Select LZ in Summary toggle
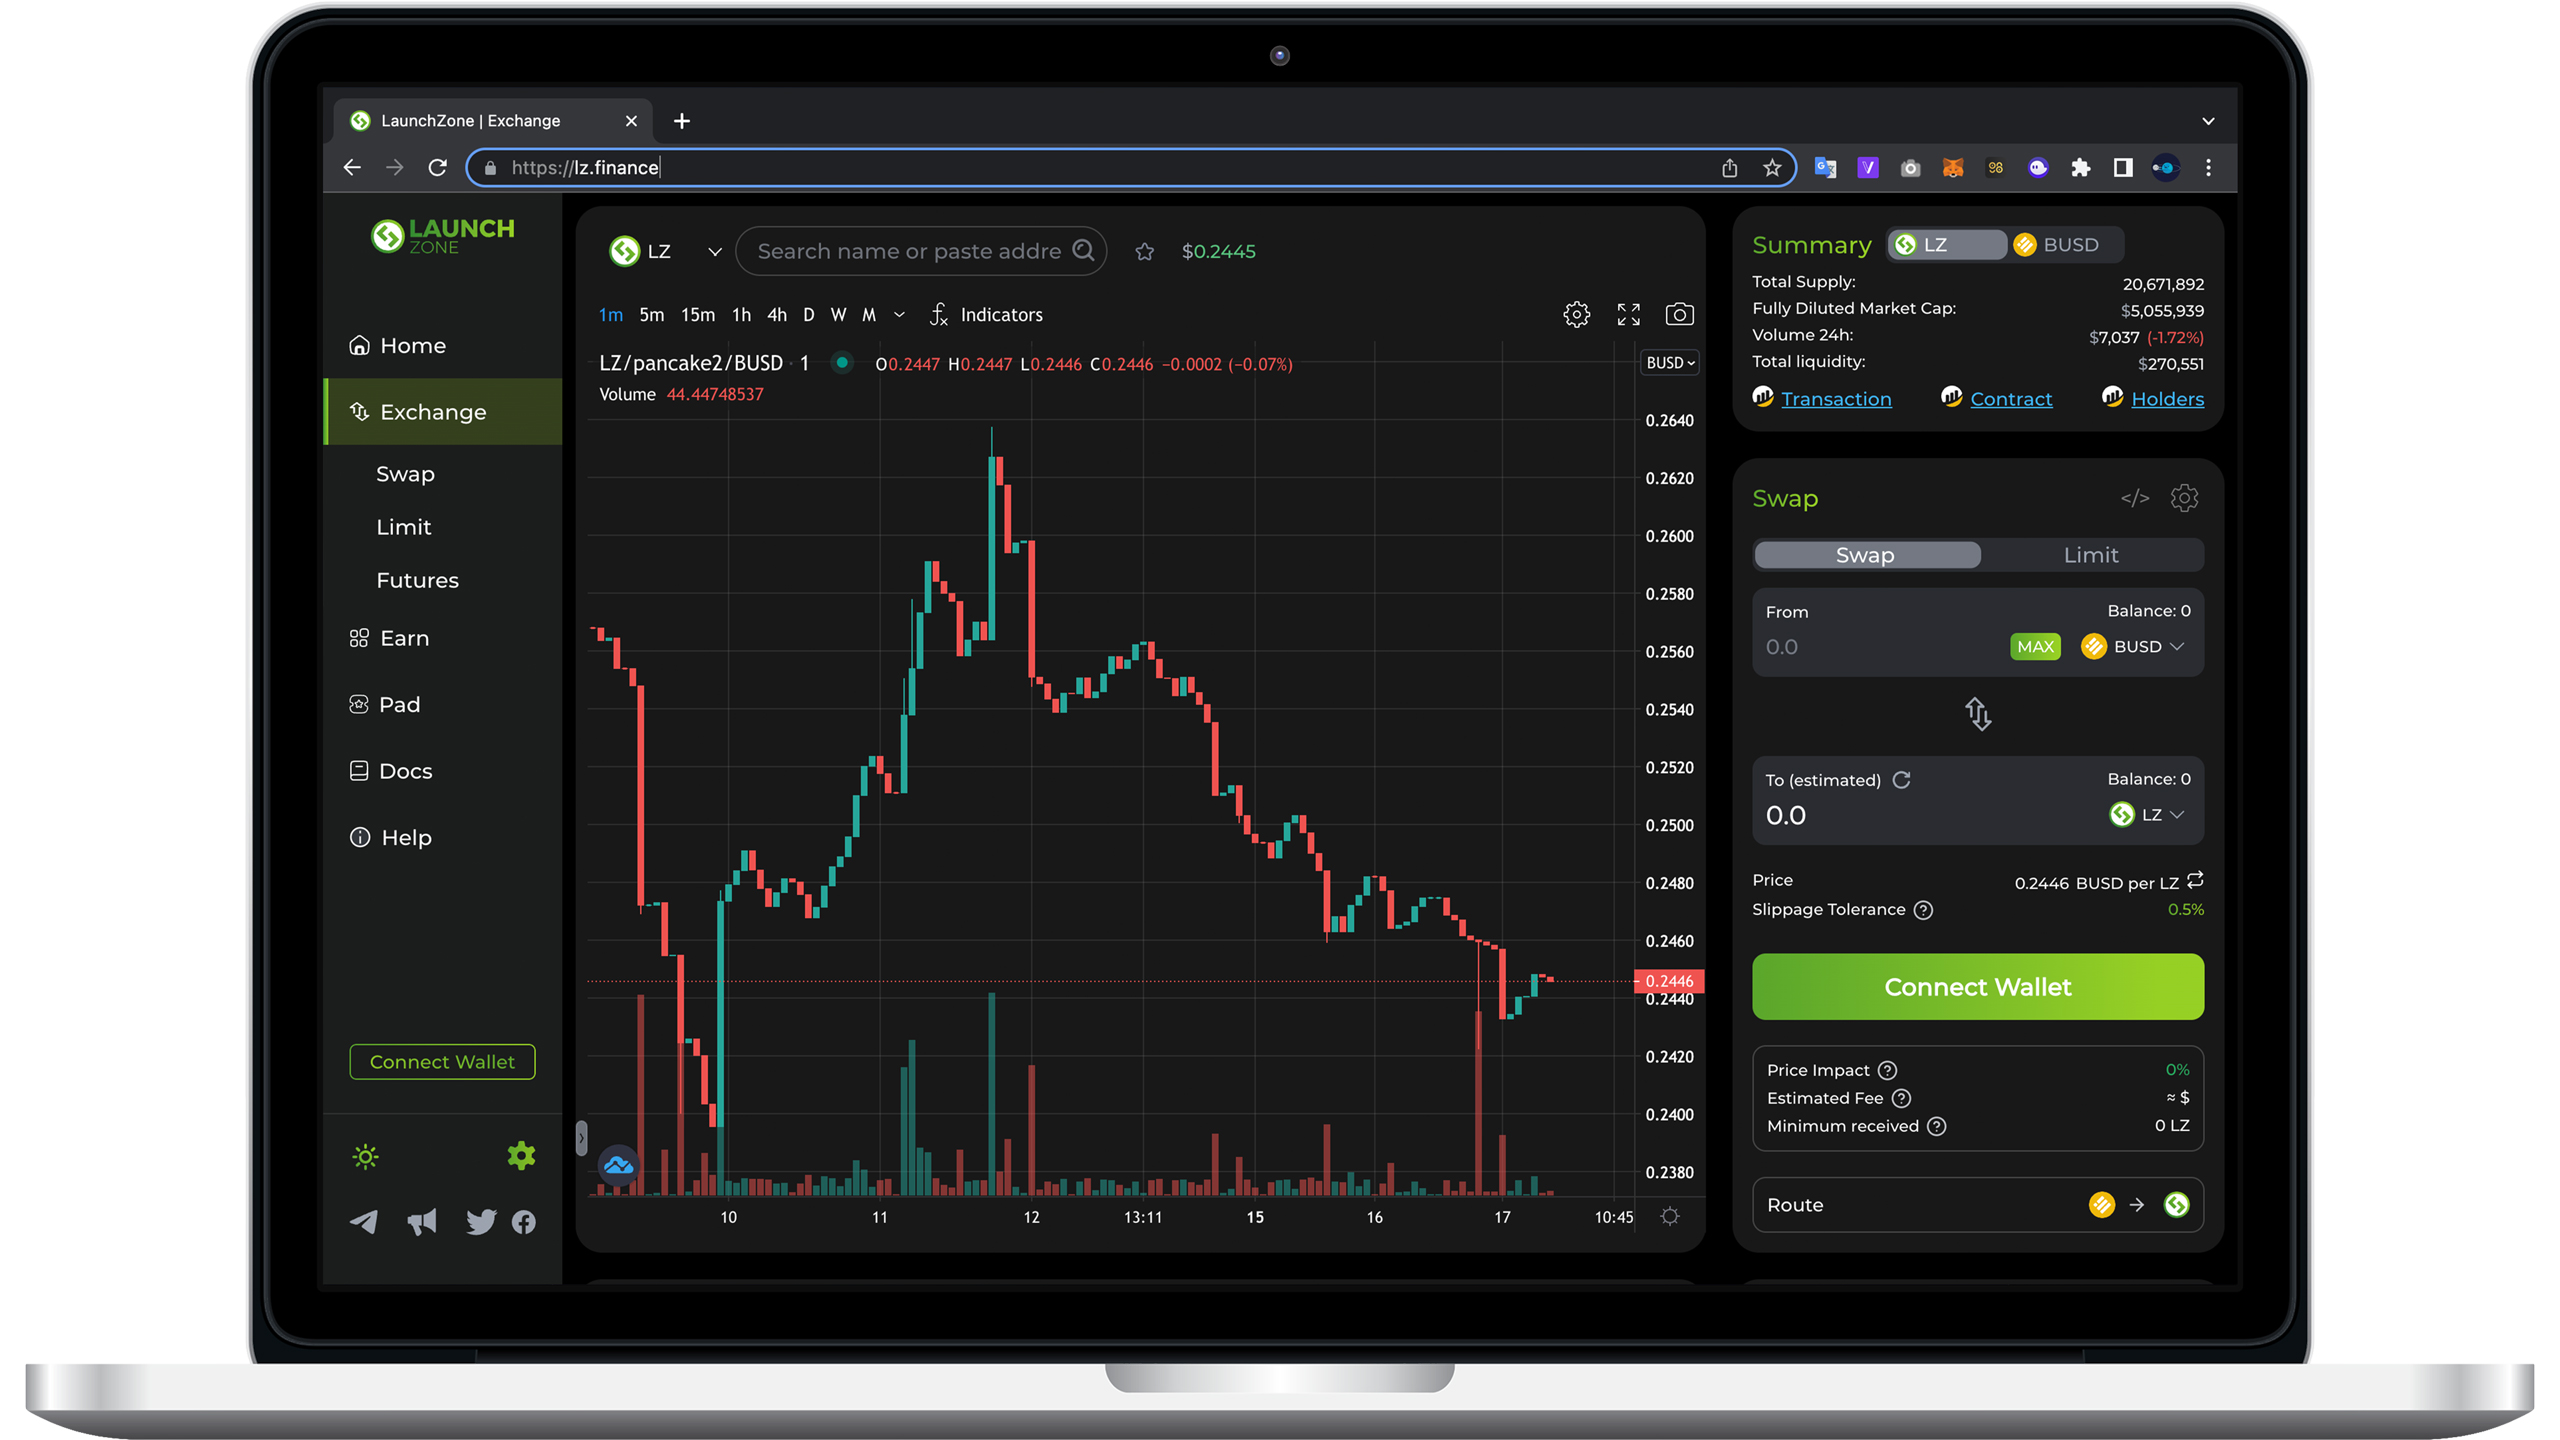Image resolution: width=2560 pixels, height=1440 pixels. tap(1946, 245)
